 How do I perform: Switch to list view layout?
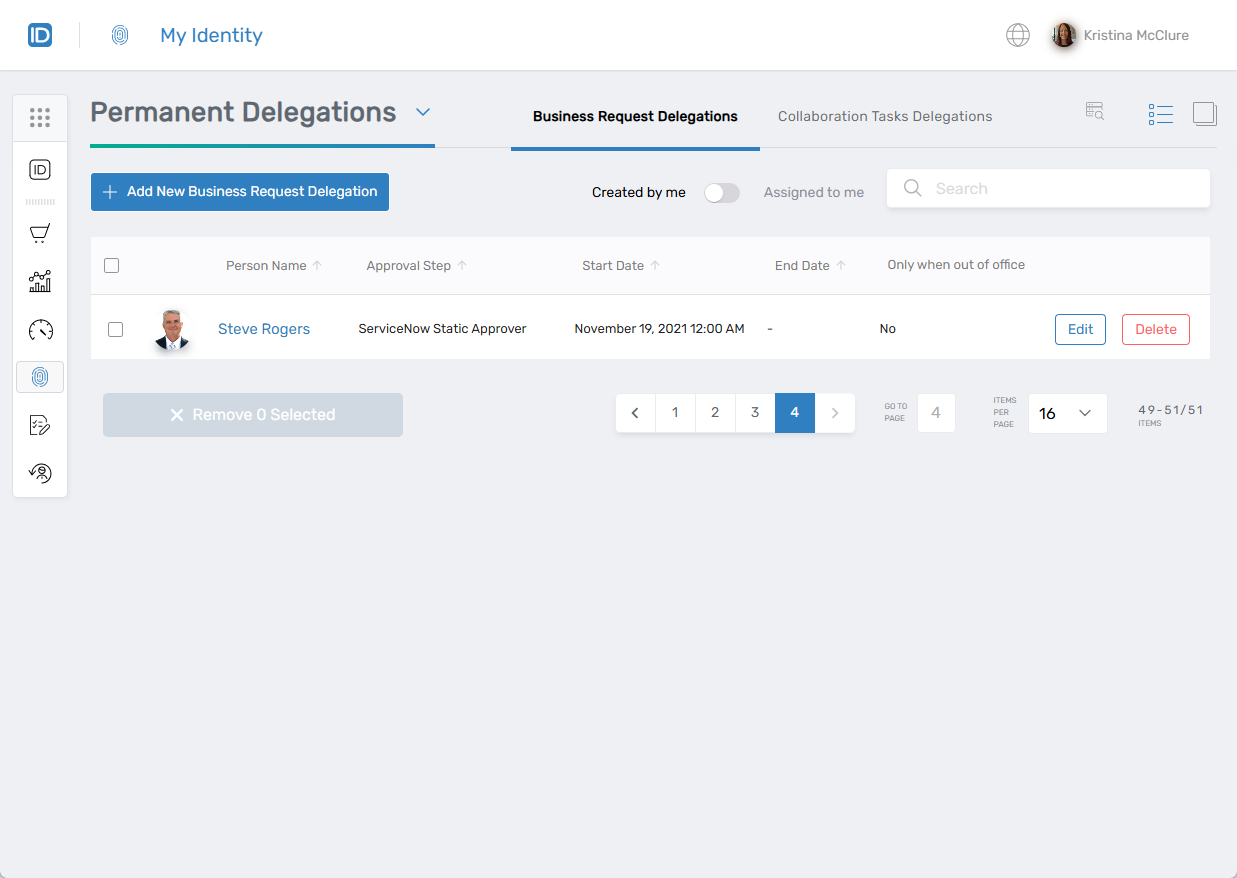click(1160, 113)
